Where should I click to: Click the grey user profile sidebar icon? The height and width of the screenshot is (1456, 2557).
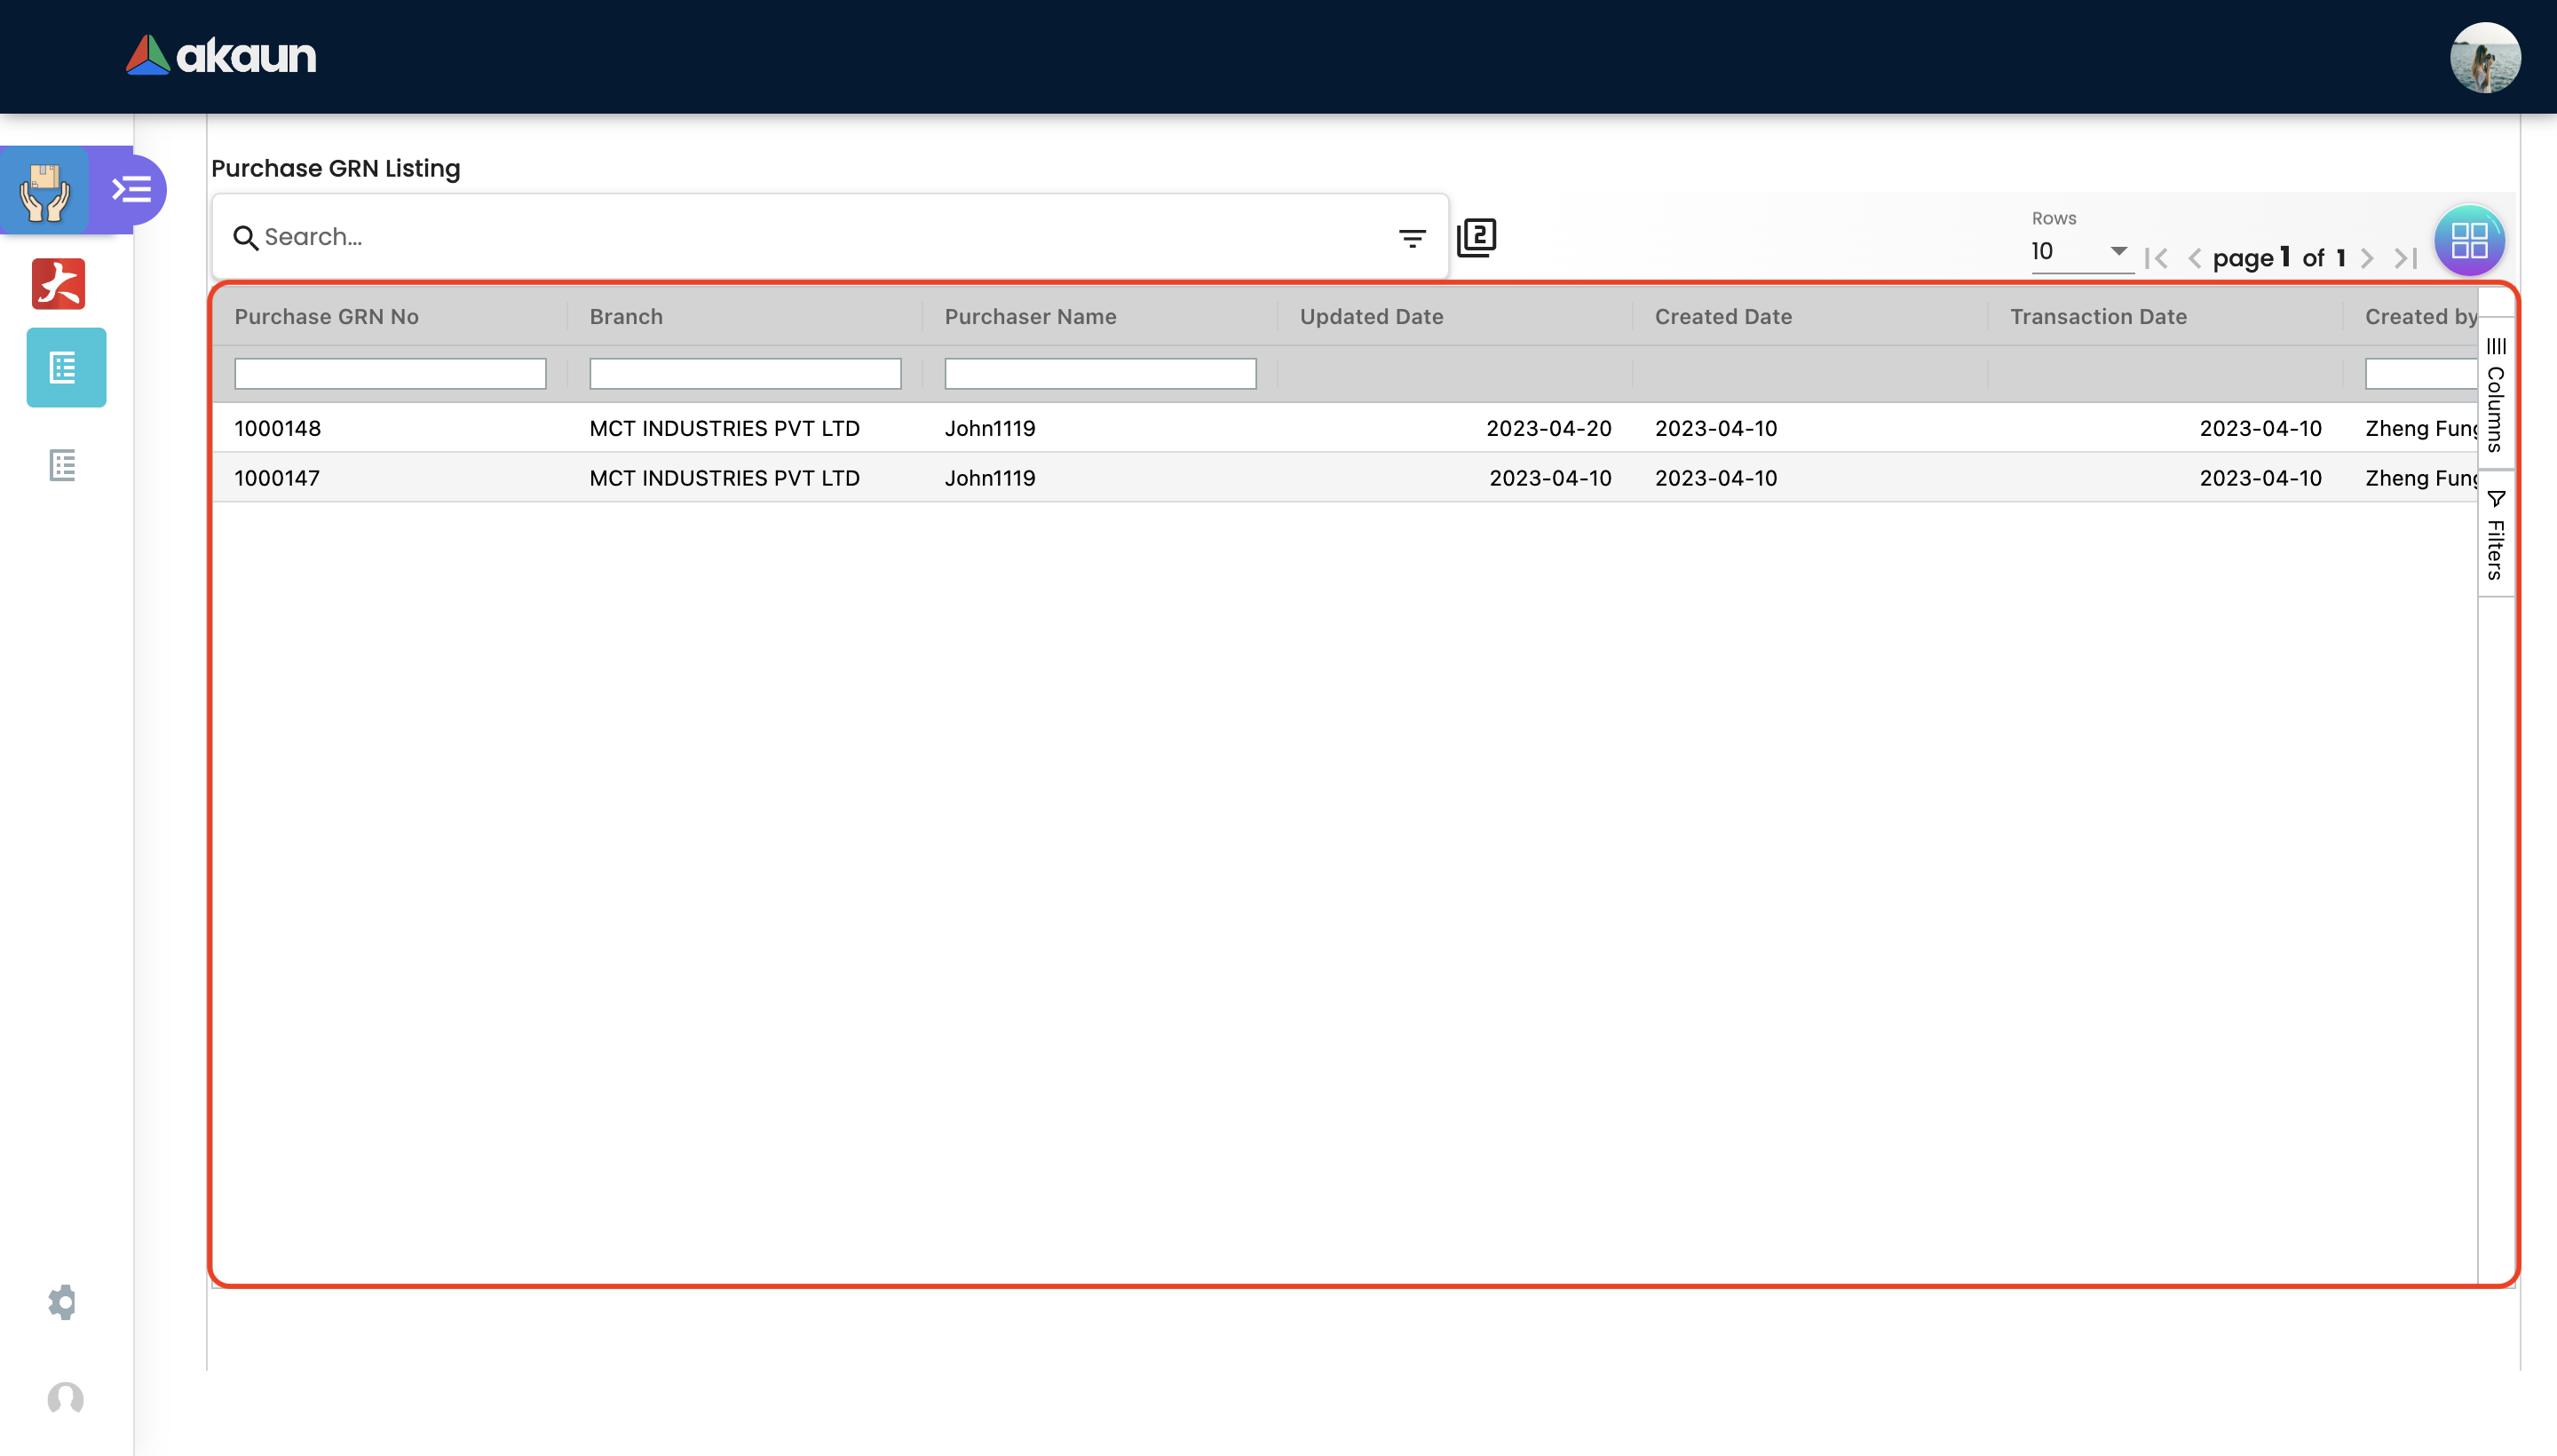click(x=65, y=1399)
